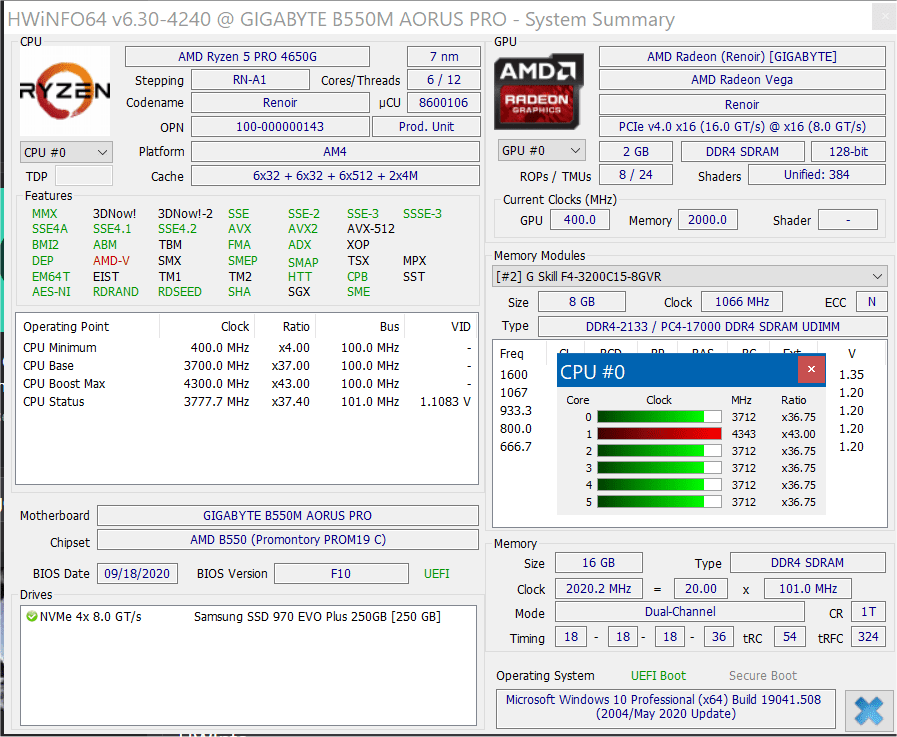
Task: Click the AMD Radeon Vega field
Action: tap(742, 80)
